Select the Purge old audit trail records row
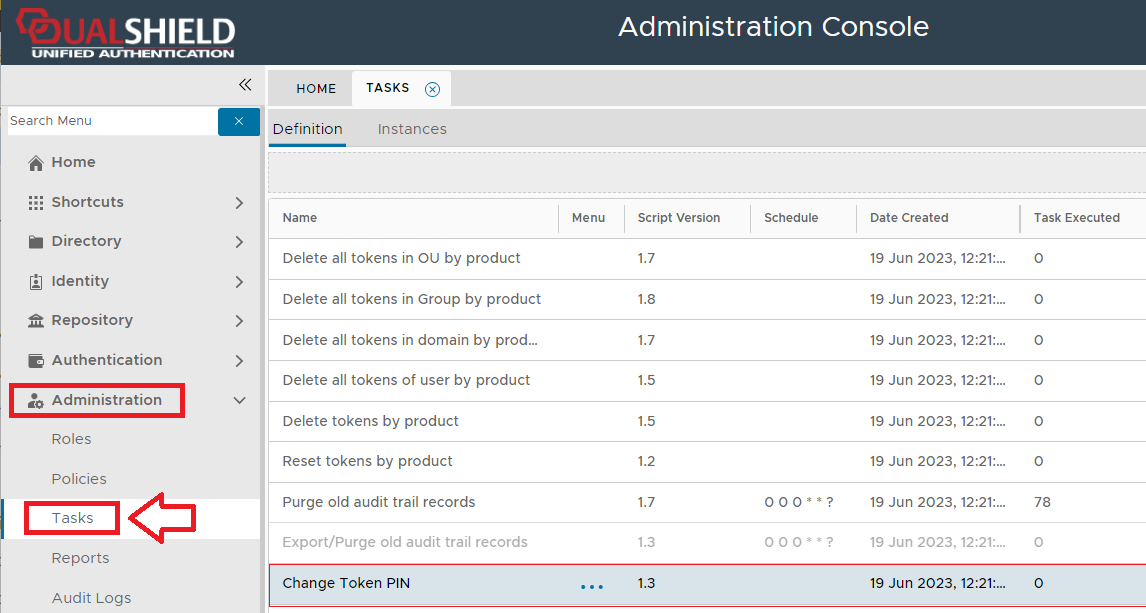1146x613 pixels. coord(379,502)
